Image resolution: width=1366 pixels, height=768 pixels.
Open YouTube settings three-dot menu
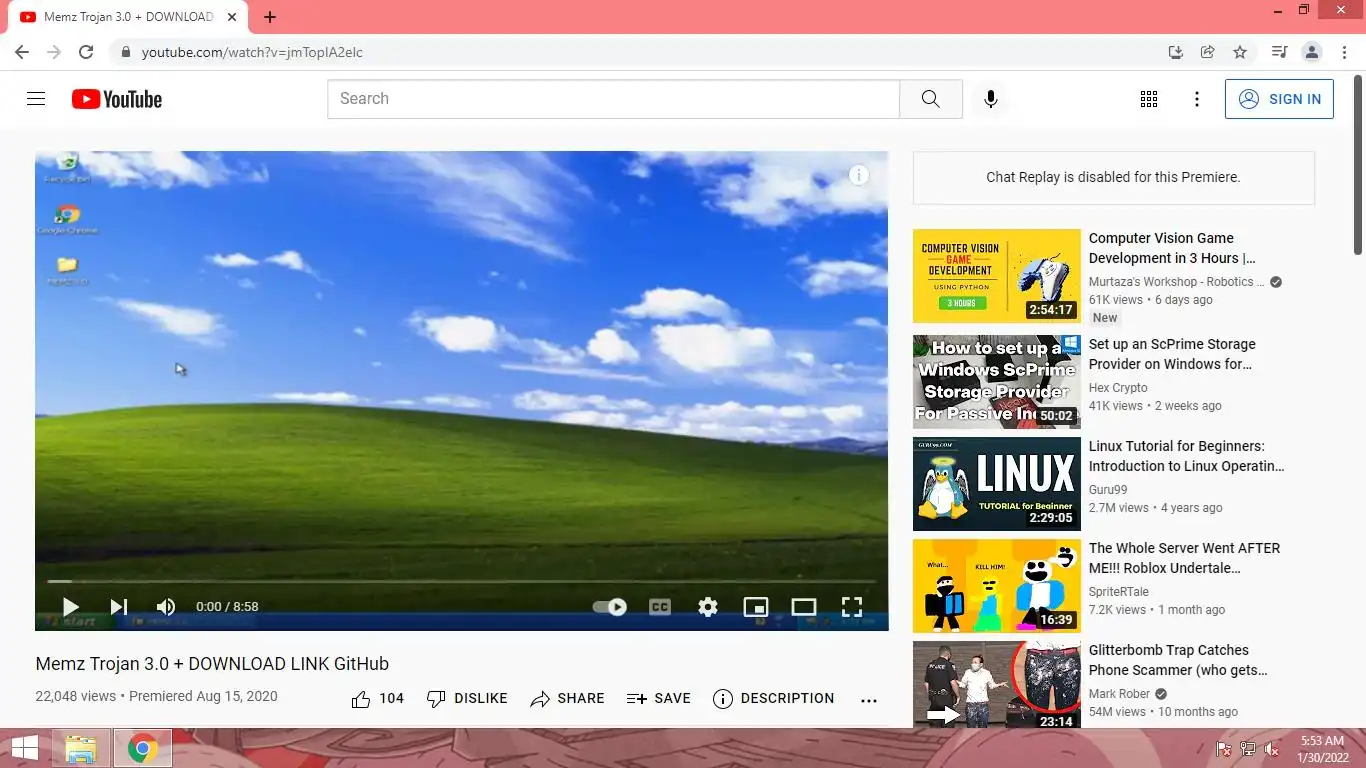point(1197,99)
